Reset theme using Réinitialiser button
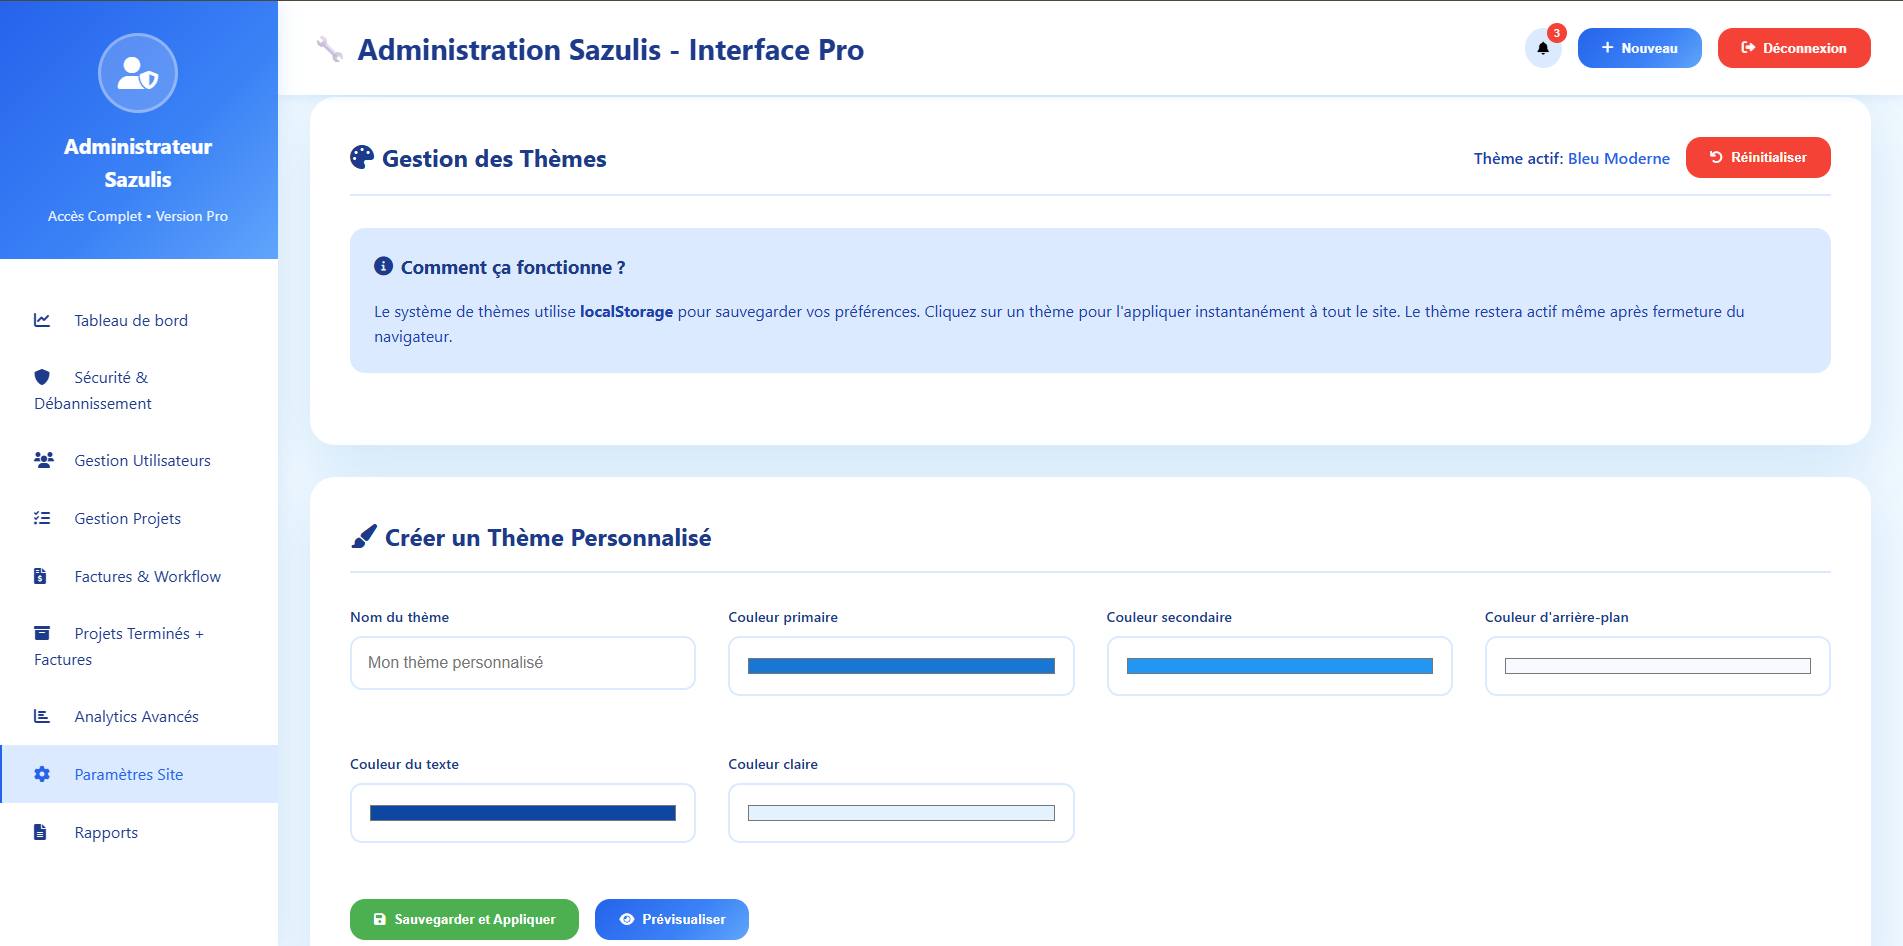The image size is (1903, 946). [1757, 158]
